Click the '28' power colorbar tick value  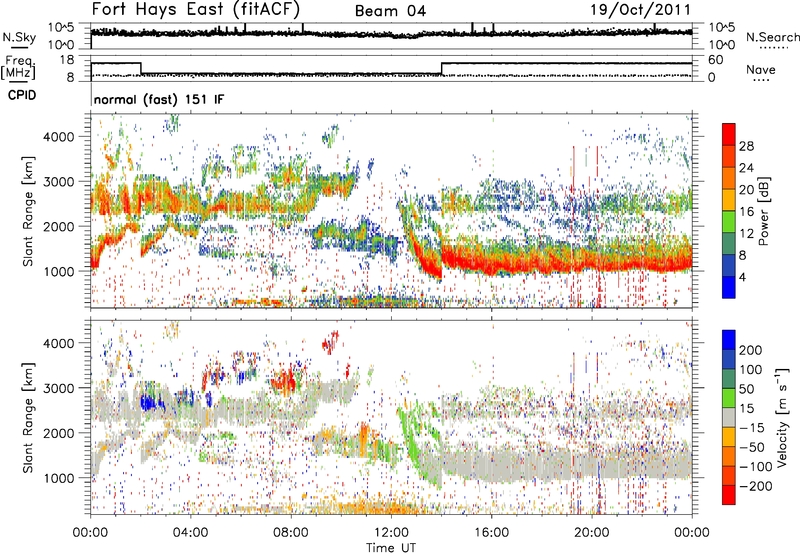[746, 146]
